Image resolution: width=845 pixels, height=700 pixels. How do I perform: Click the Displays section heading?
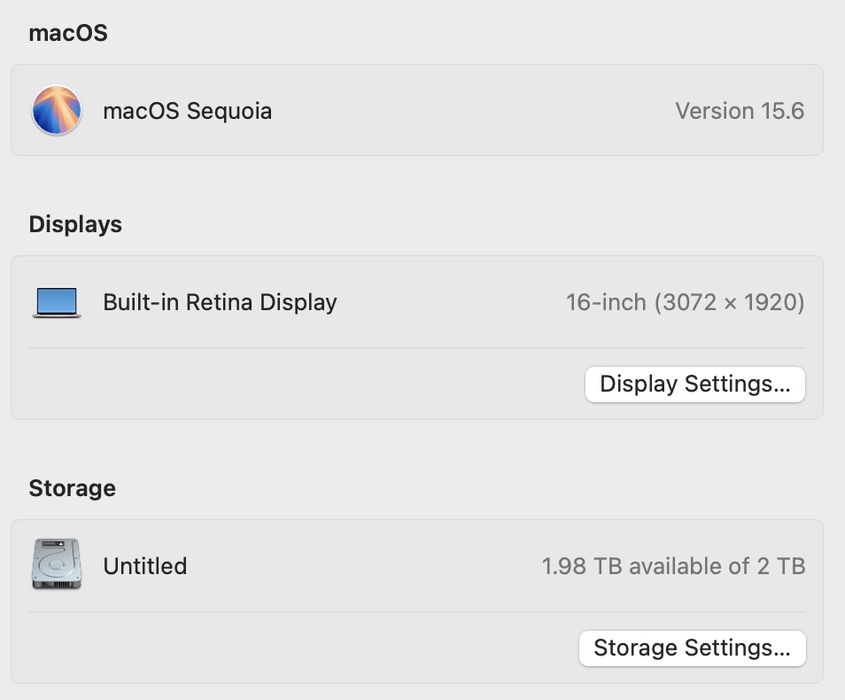coord(75,224)
